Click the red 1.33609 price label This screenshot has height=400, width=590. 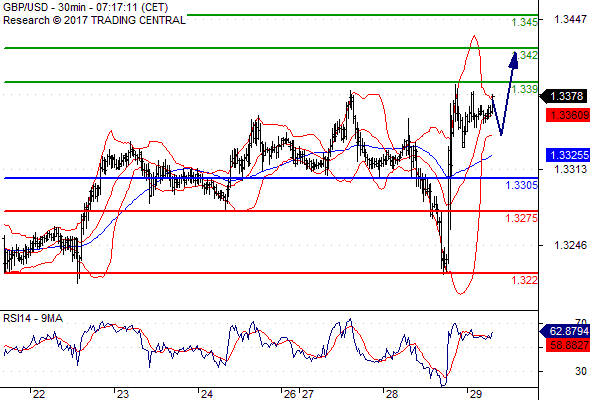tap(568, 115)
